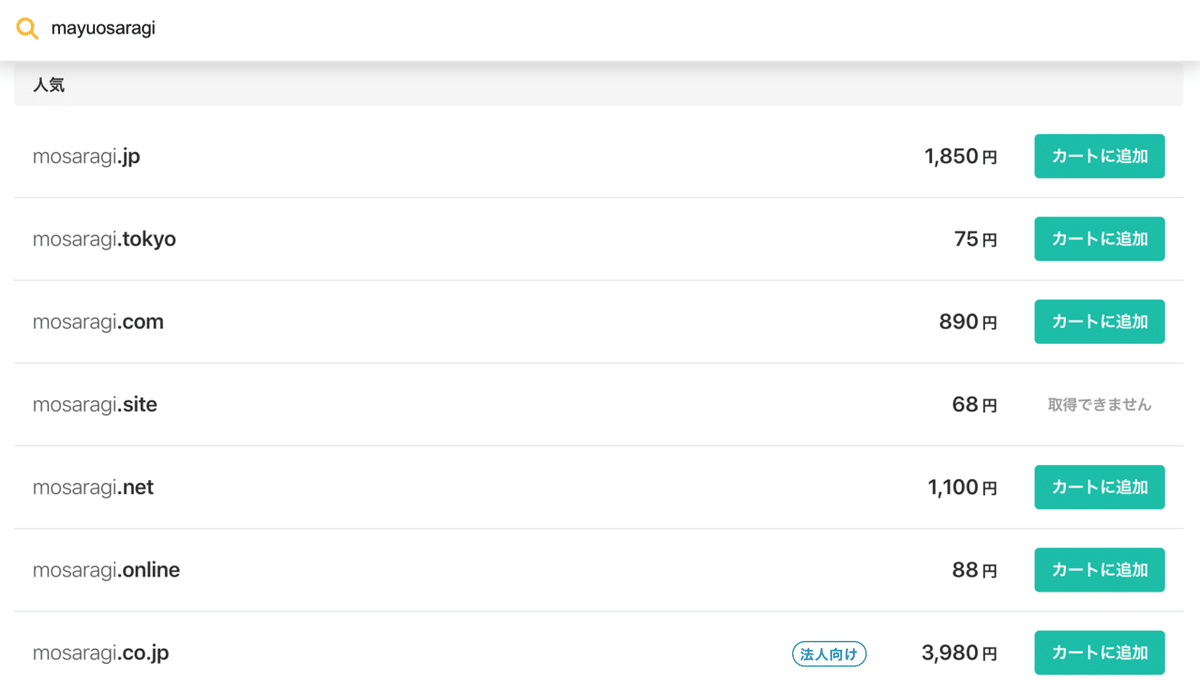This screenshot has width=1200, height=690.
Task: Click the 3,980円 price for .co.jp
Action: 959,654
